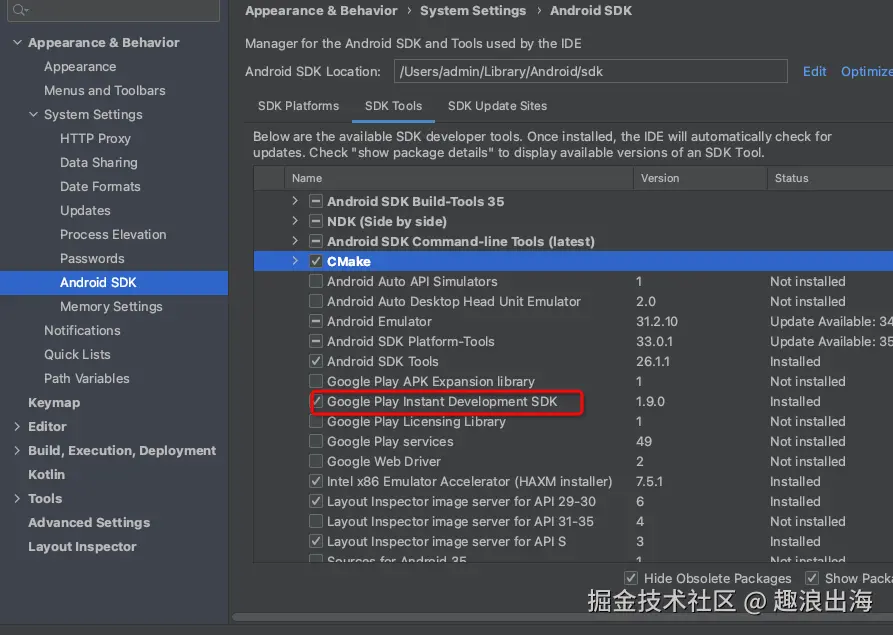This screenshot has height=635, width=893.
Task: Expand the Editor settings group
Action: 17,426
